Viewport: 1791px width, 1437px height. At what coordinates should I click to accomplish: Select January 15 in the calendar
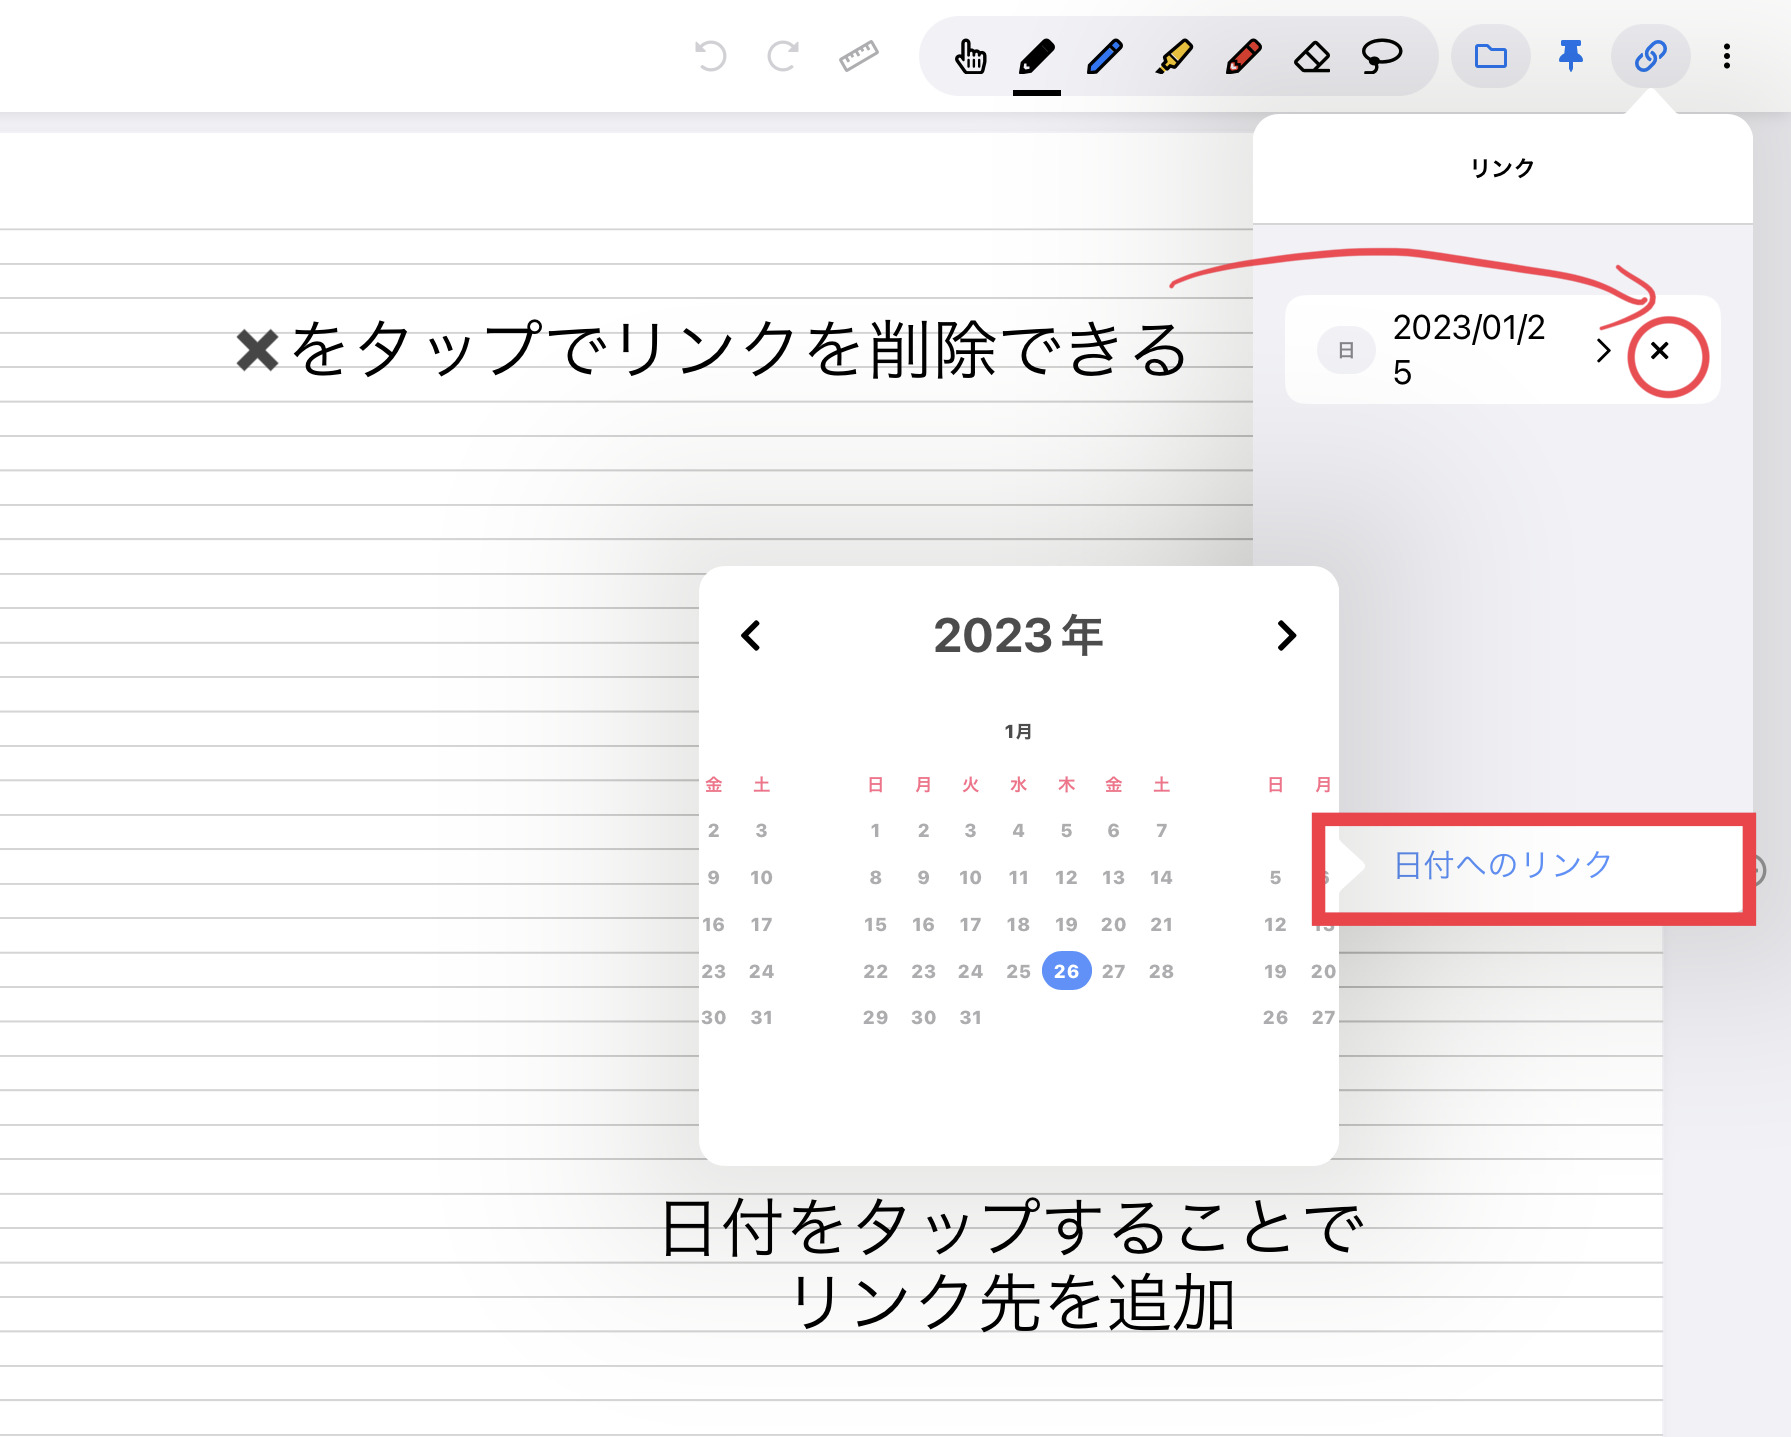click(875, 924)
